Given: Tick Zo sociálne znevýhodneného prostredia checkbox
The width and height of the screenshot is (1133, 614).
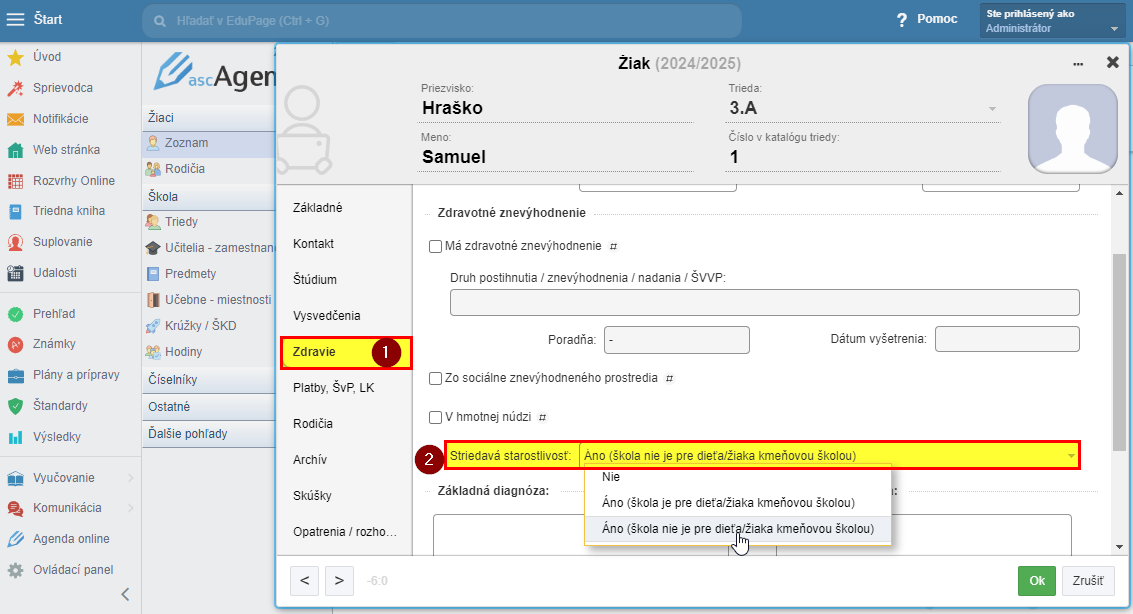Looking at the screenshot, I should pyautogui.click(x=436, y=378).
